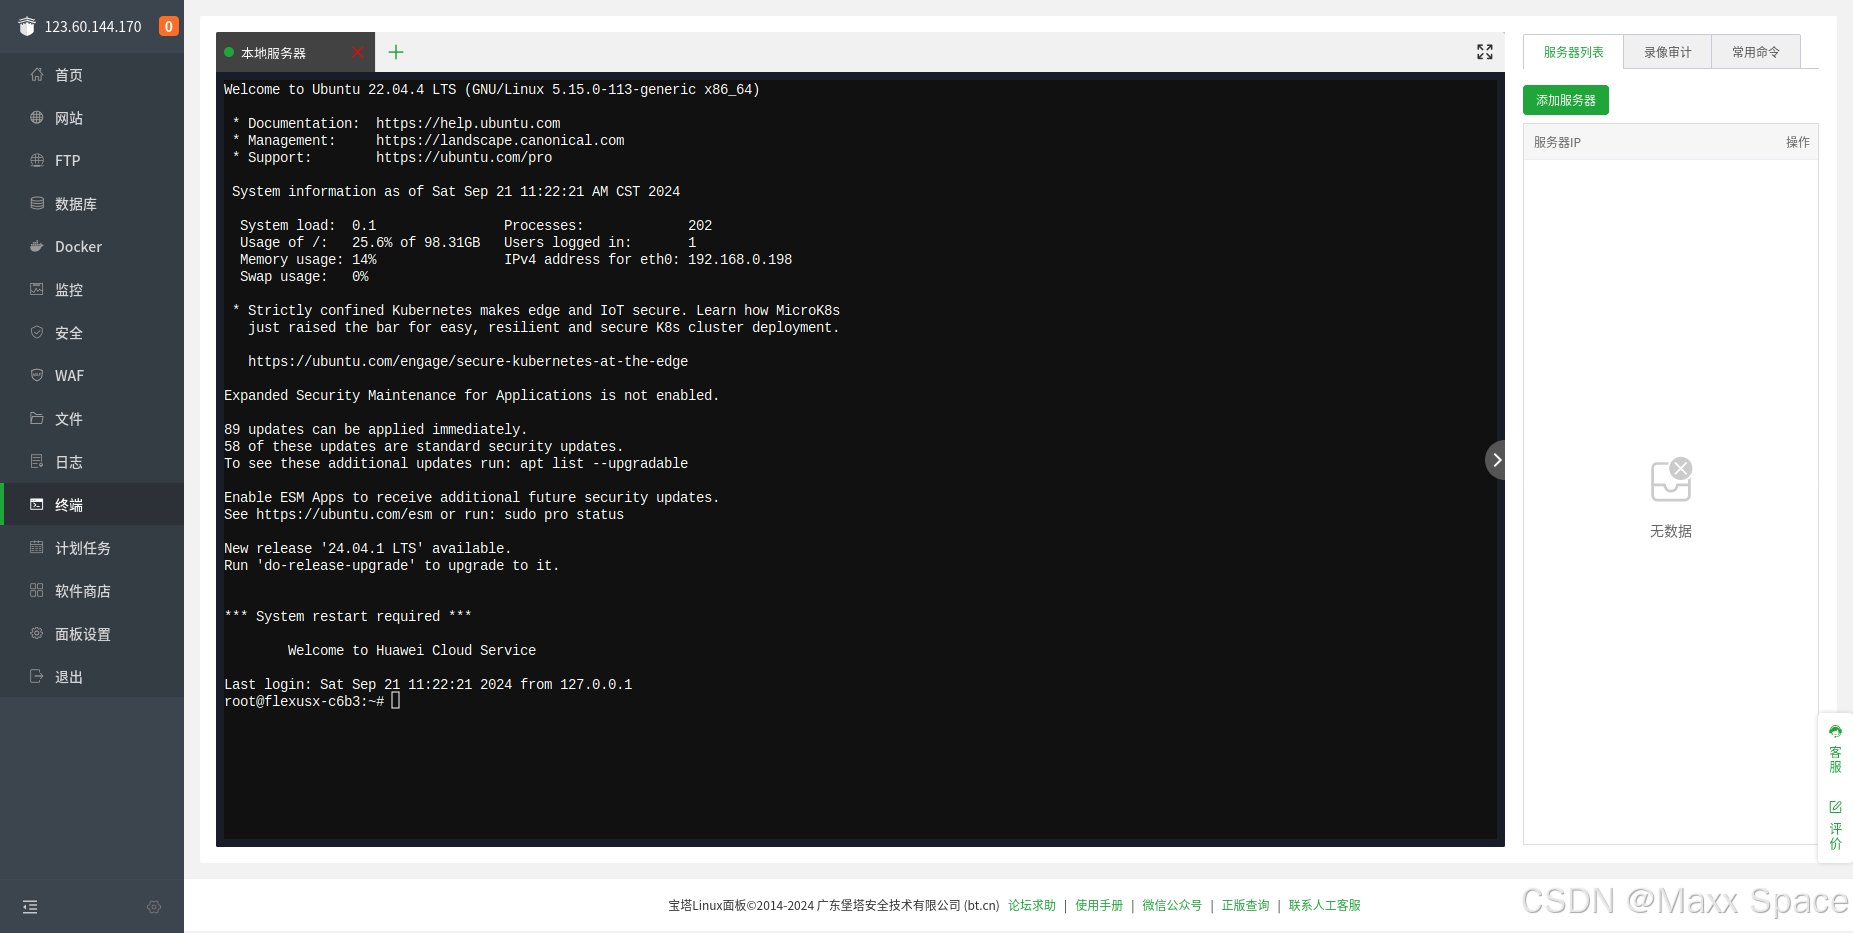
Task: Click the 操作 column header
Action: 1798,142
